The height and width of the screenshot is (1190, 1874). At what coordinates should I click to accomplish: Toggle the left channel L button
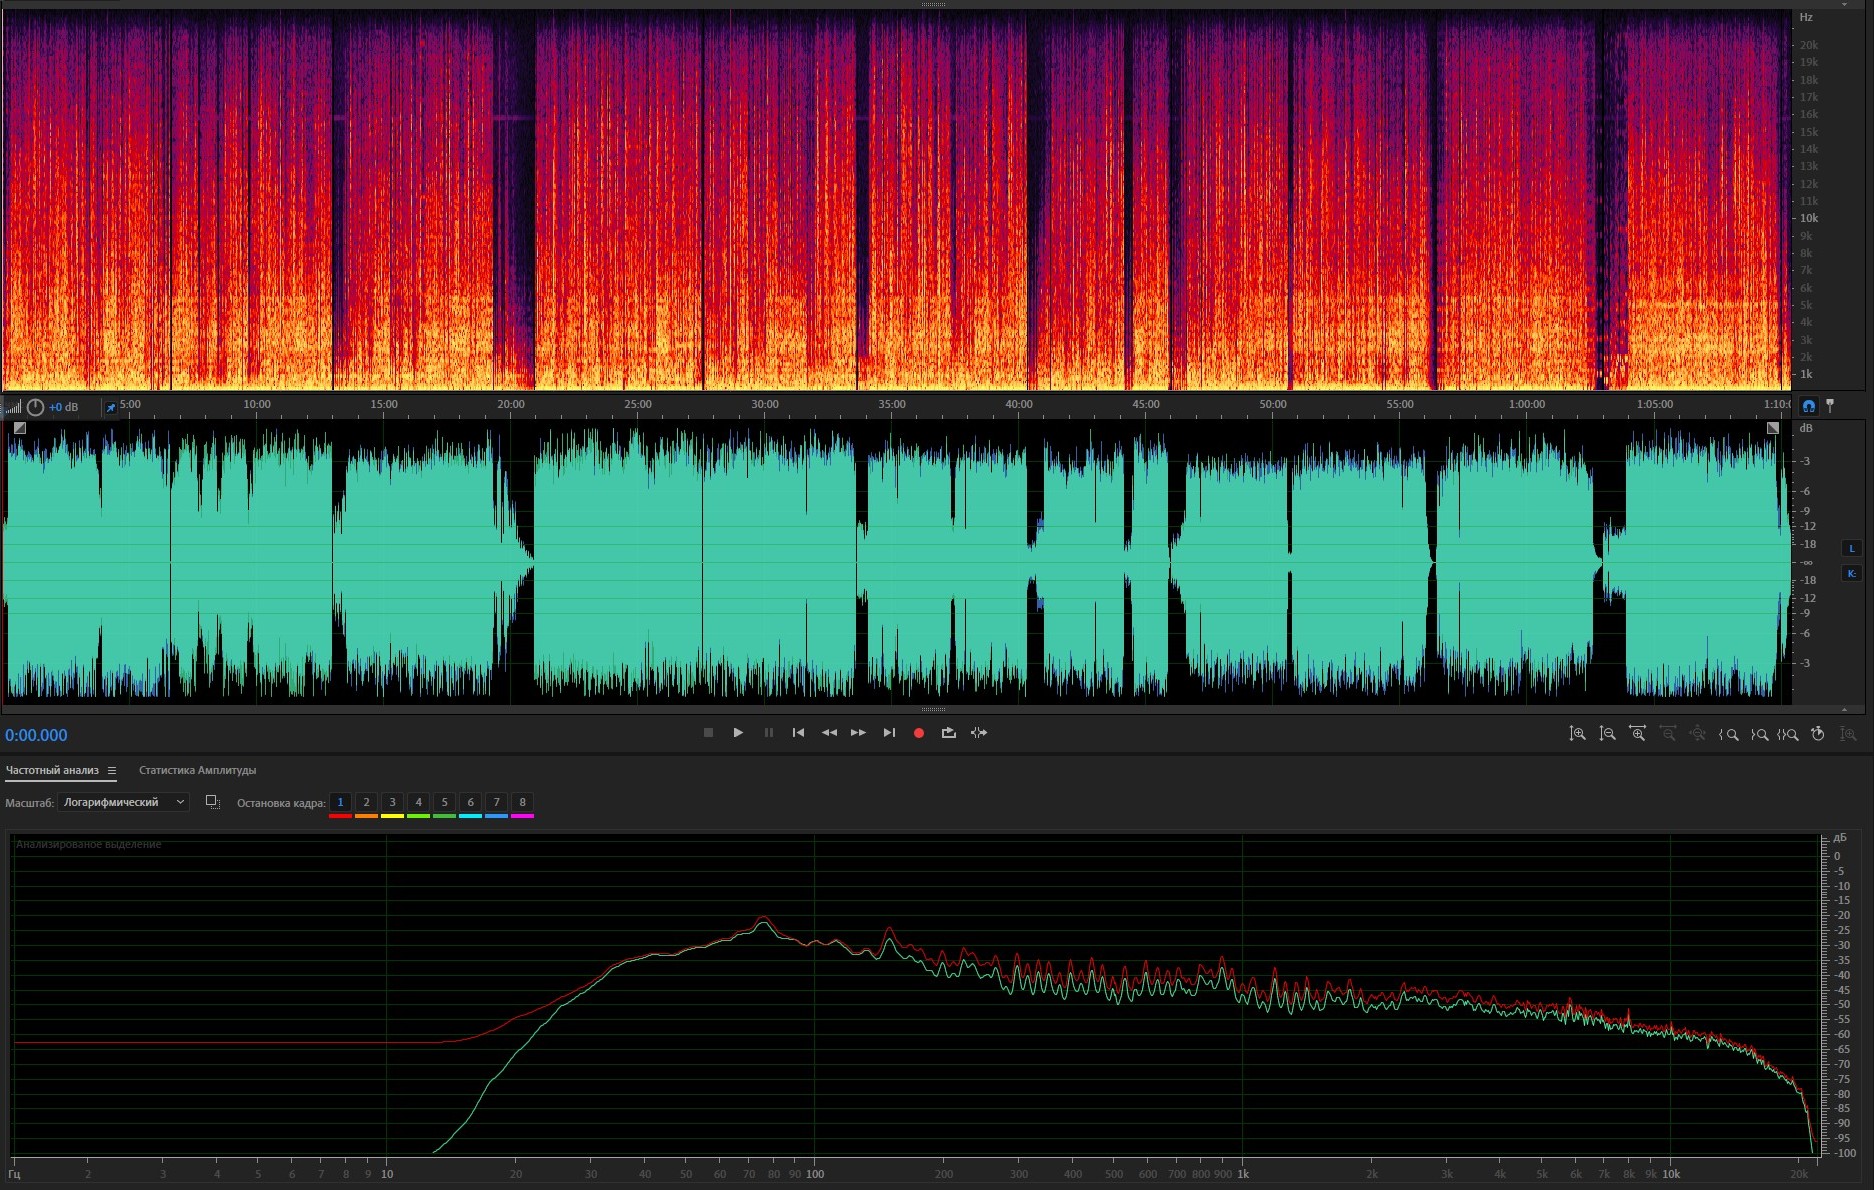coord(1851,548)
